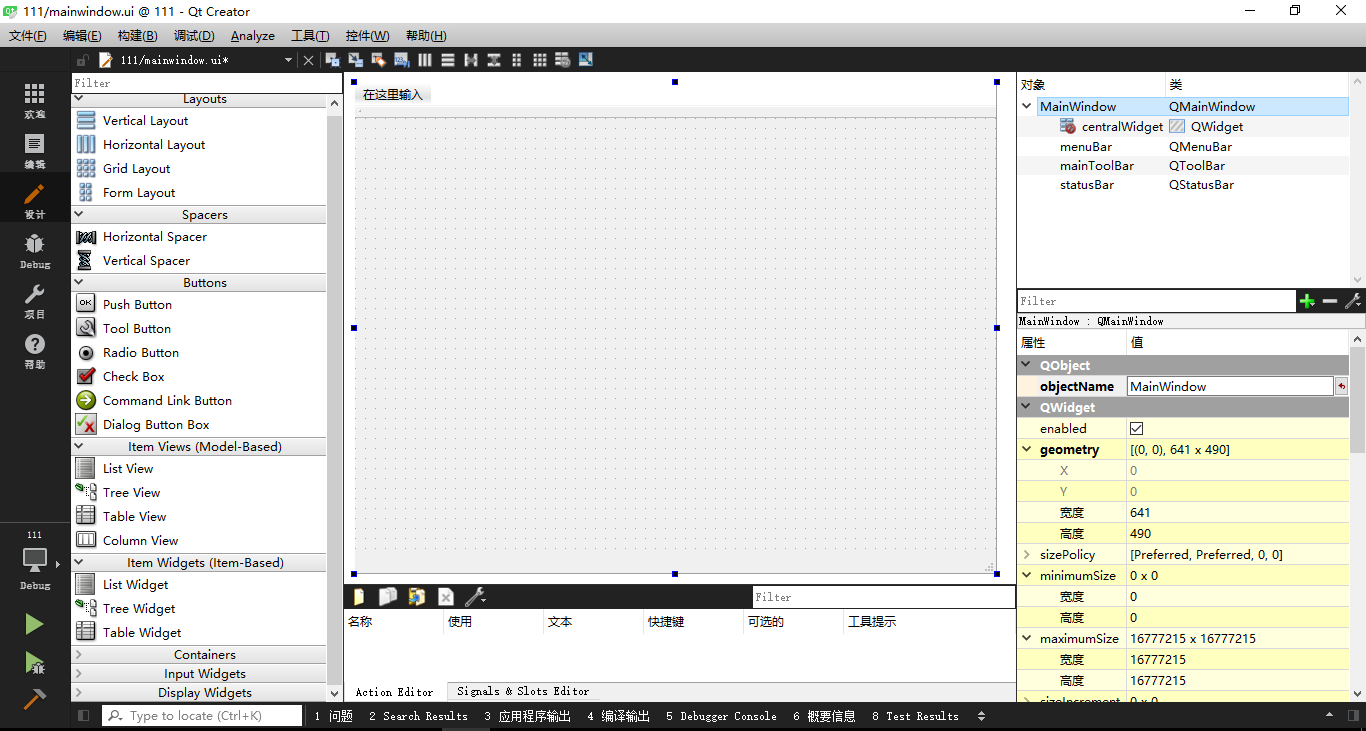
Task: Switch to Signals & Slots Editor tab
Action: [x=523, y=691]
